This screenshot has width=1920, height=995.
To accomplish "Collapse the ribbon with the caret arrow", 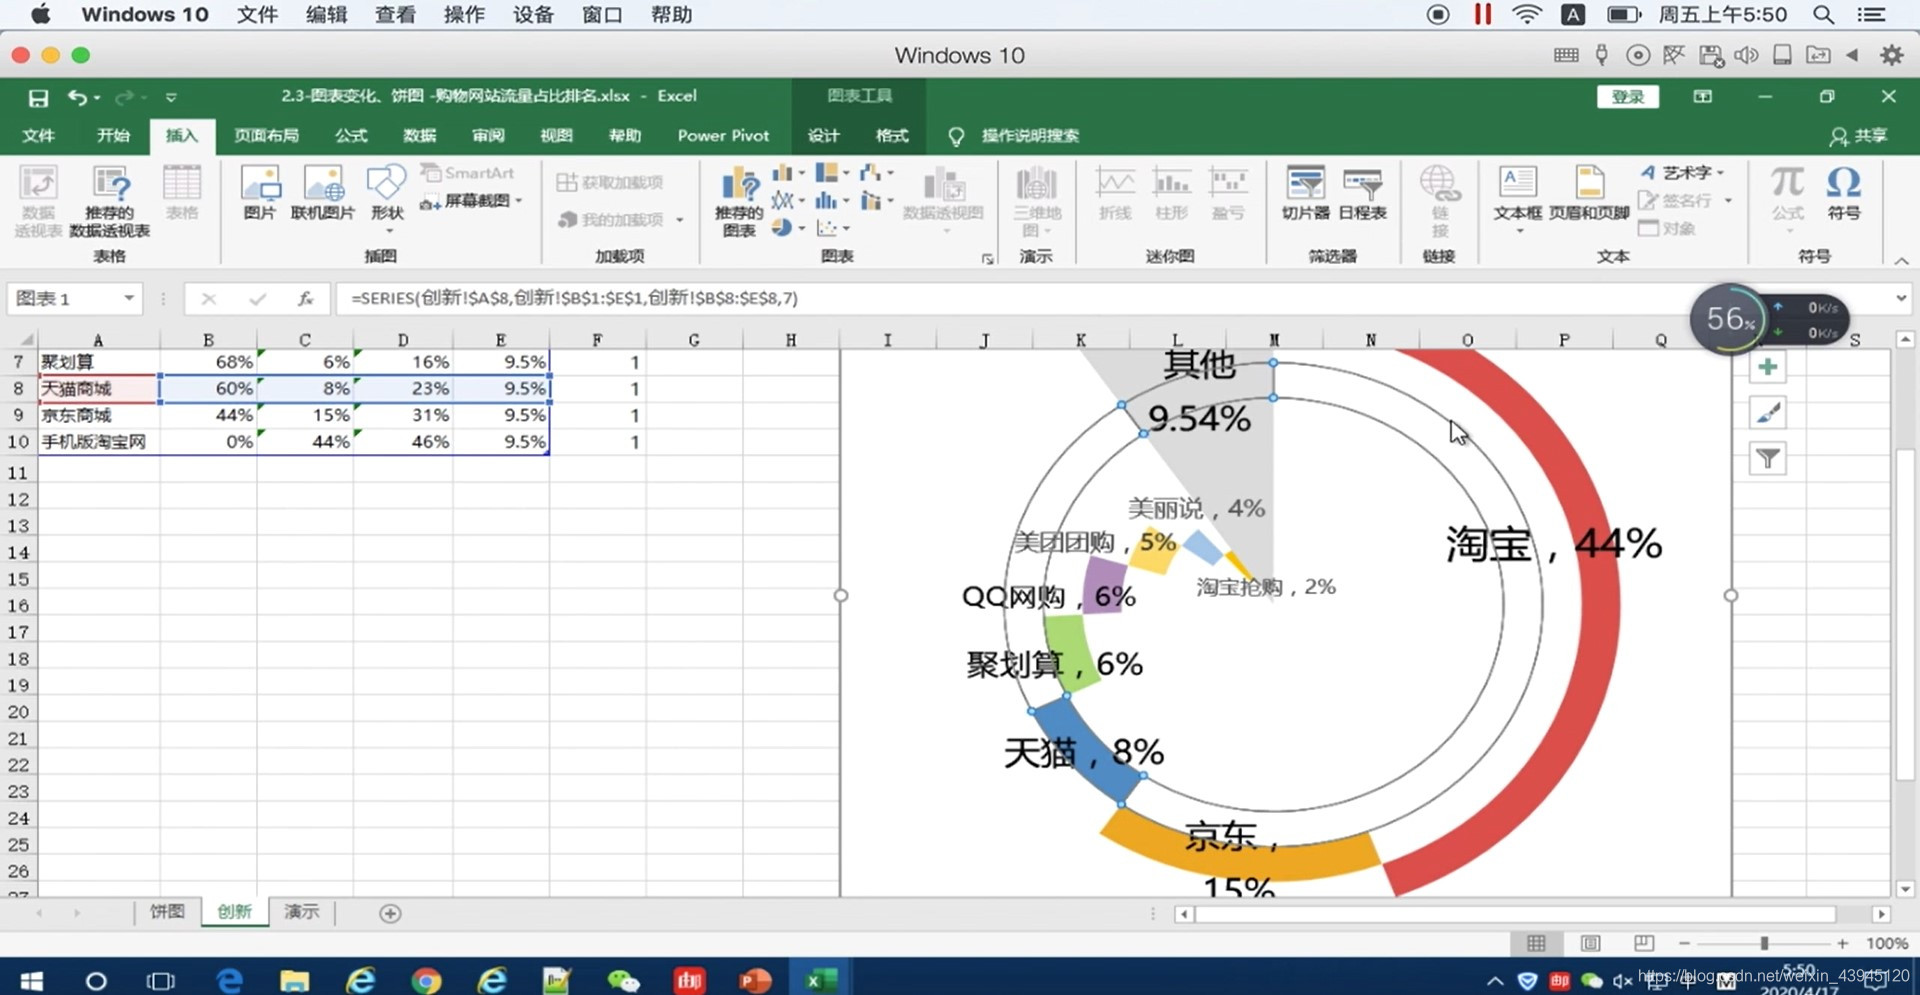I will point(1901,260).
